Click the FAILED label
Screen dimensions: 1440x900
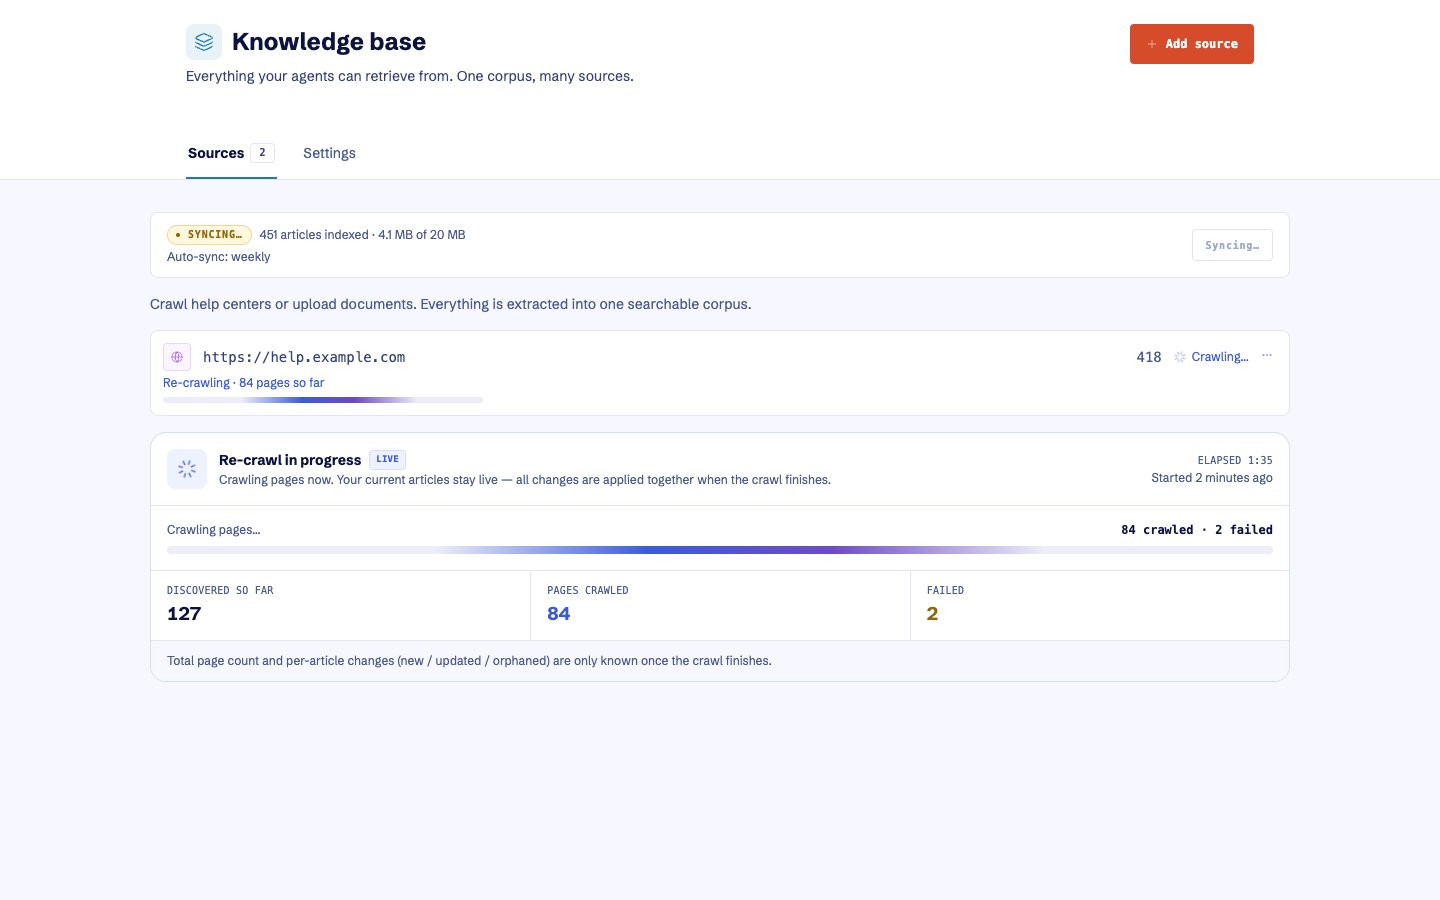pos(945,591)
